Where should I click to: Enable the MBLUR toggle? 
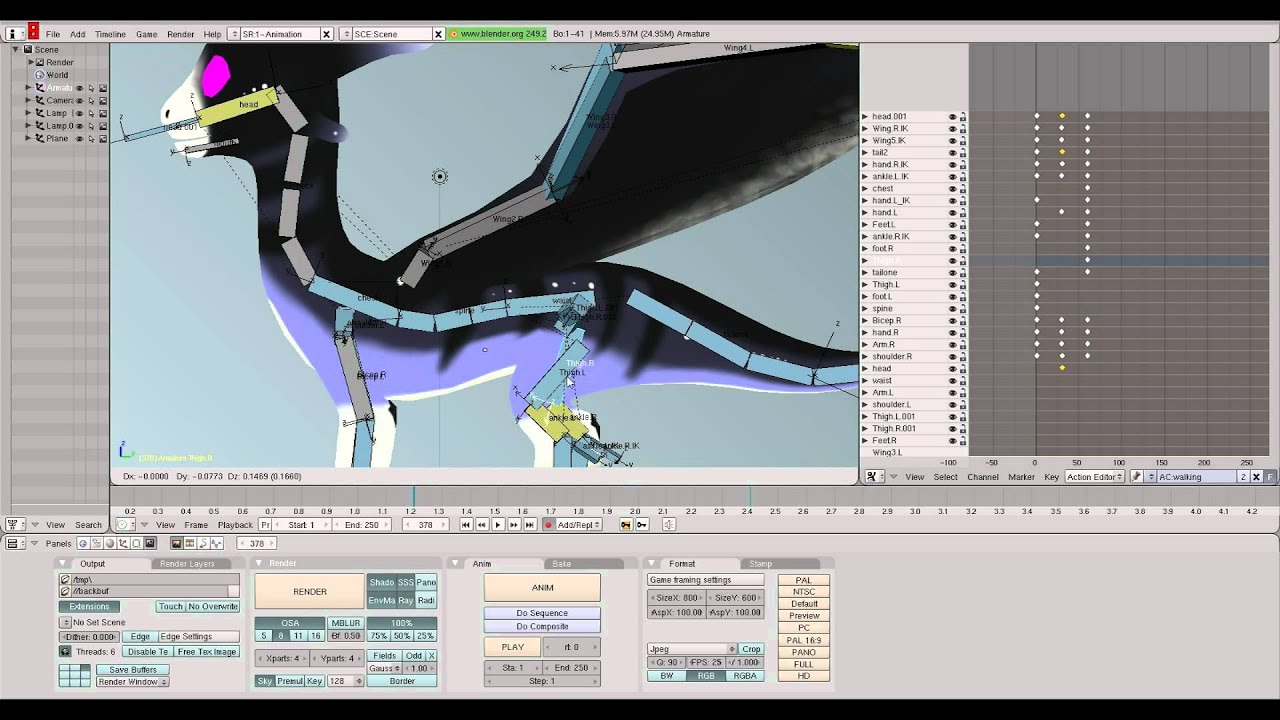click(345, 623)
